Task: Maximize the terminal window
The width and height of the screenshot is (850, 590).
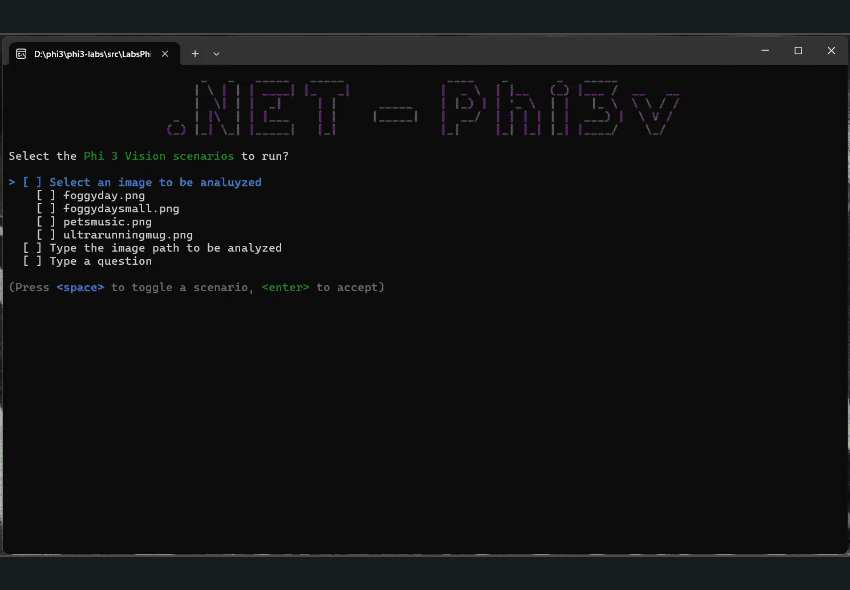Action: [x=798, y=50]
